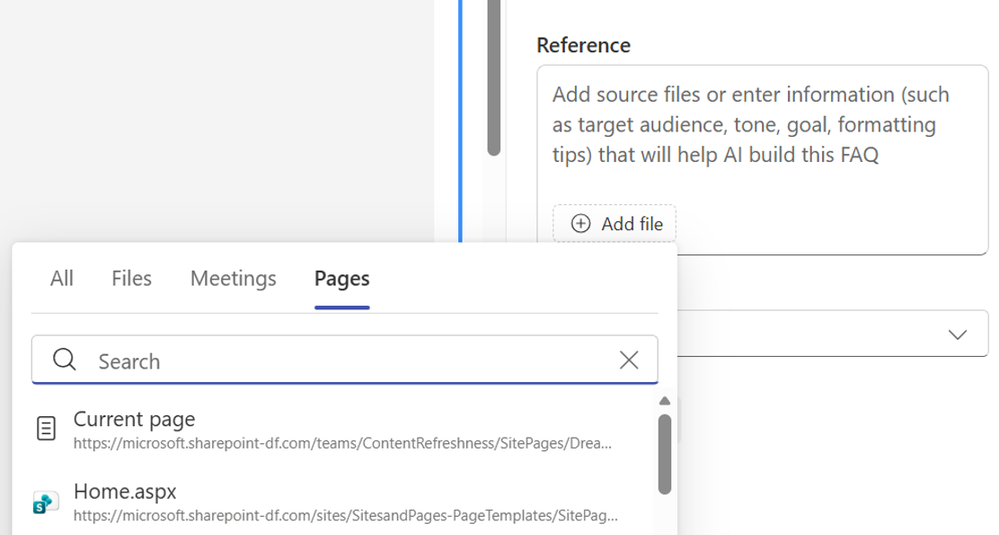Click the Search input field
This screenshot has width=999, height=535.
tap(345, 360)
